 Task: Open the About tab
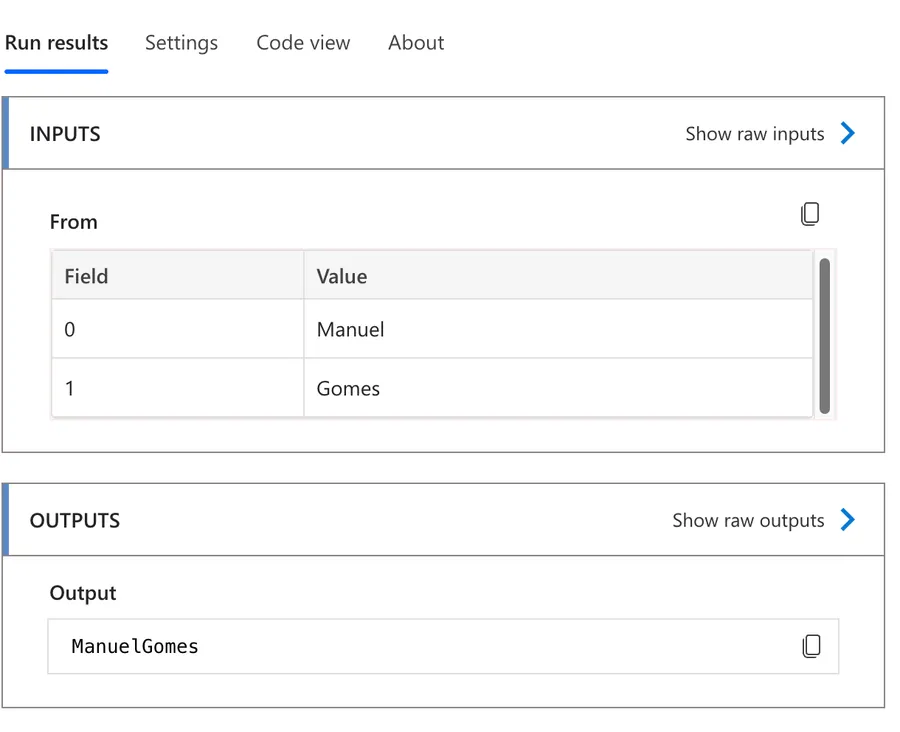(416, 42)
